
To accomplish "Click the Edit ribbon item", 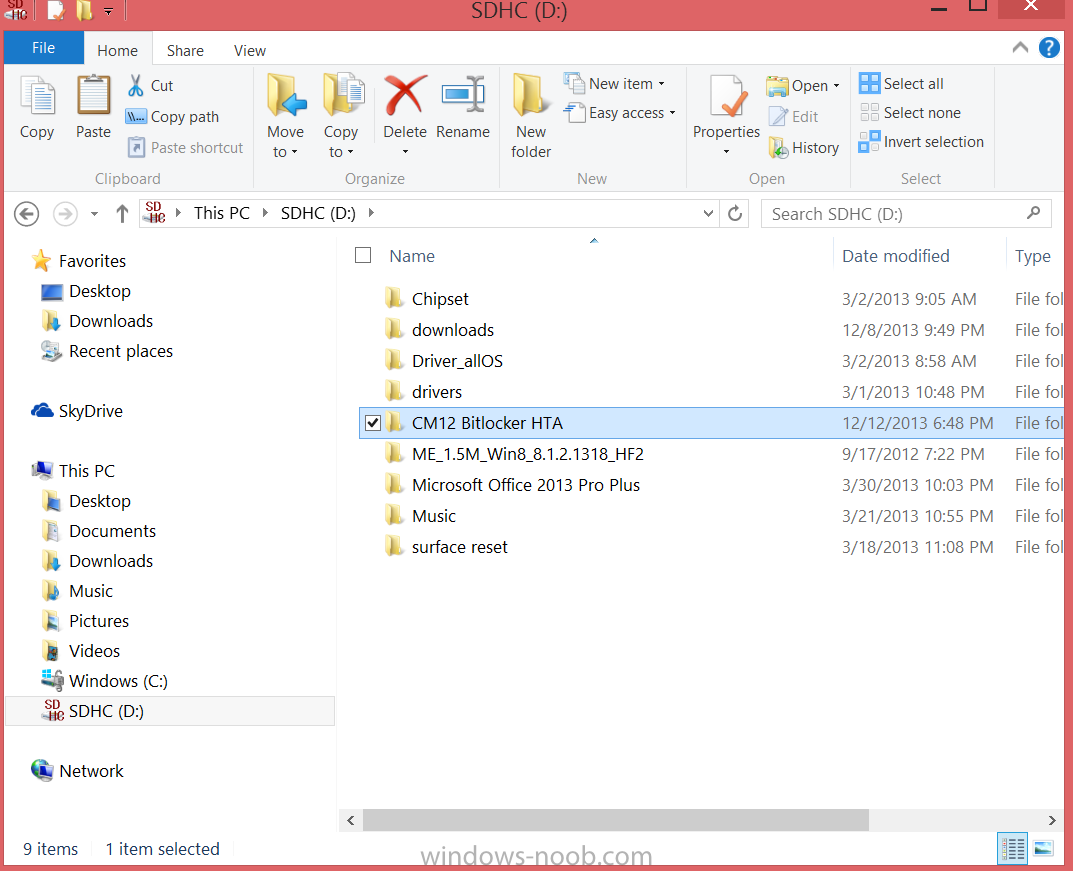I will 794,116.
